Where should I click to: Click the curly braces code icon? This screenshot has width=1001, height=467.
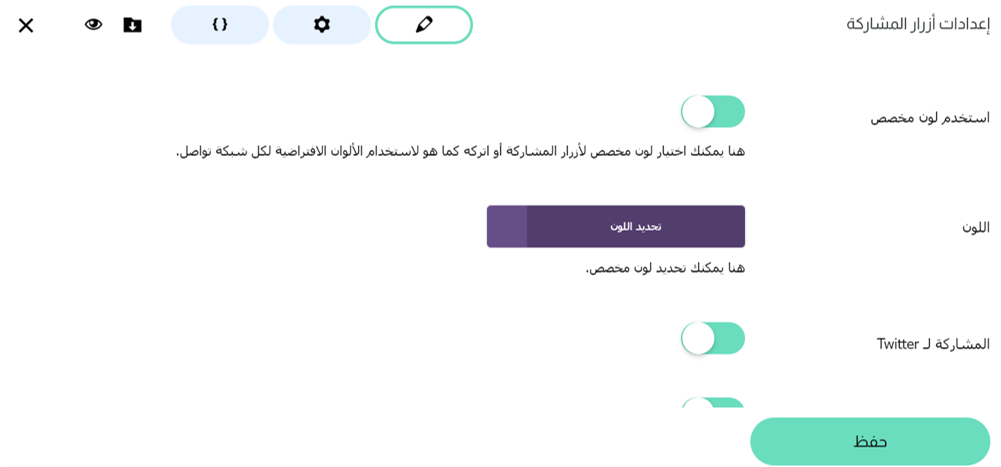(220, 25)
